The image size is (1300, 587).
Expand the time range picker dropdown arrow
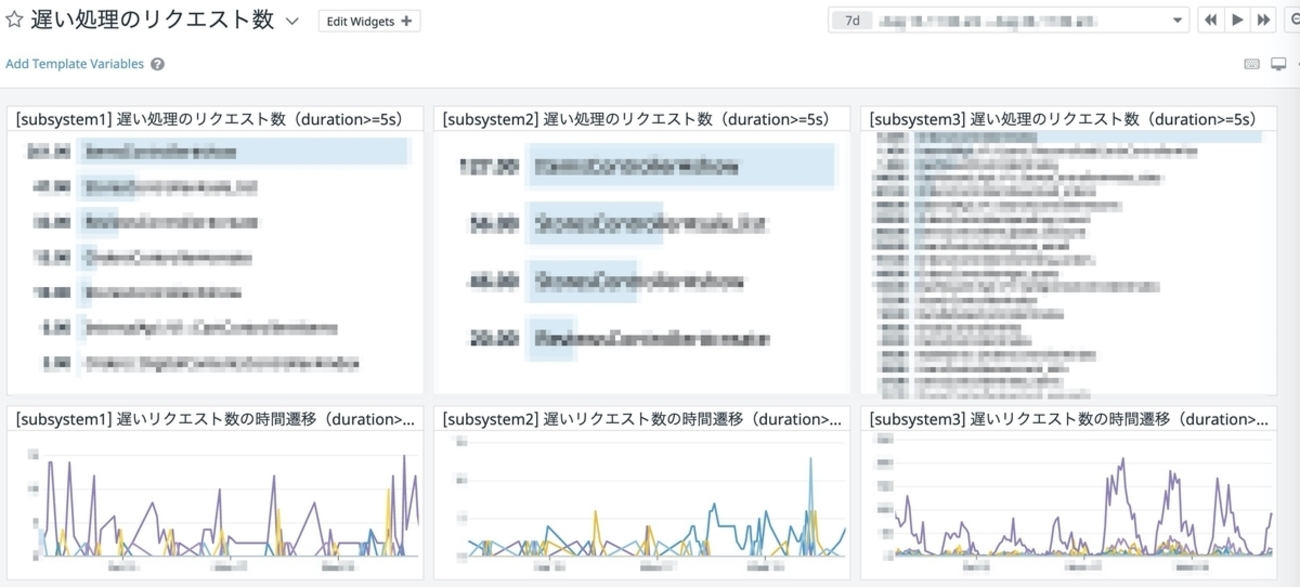[1178, 20]
